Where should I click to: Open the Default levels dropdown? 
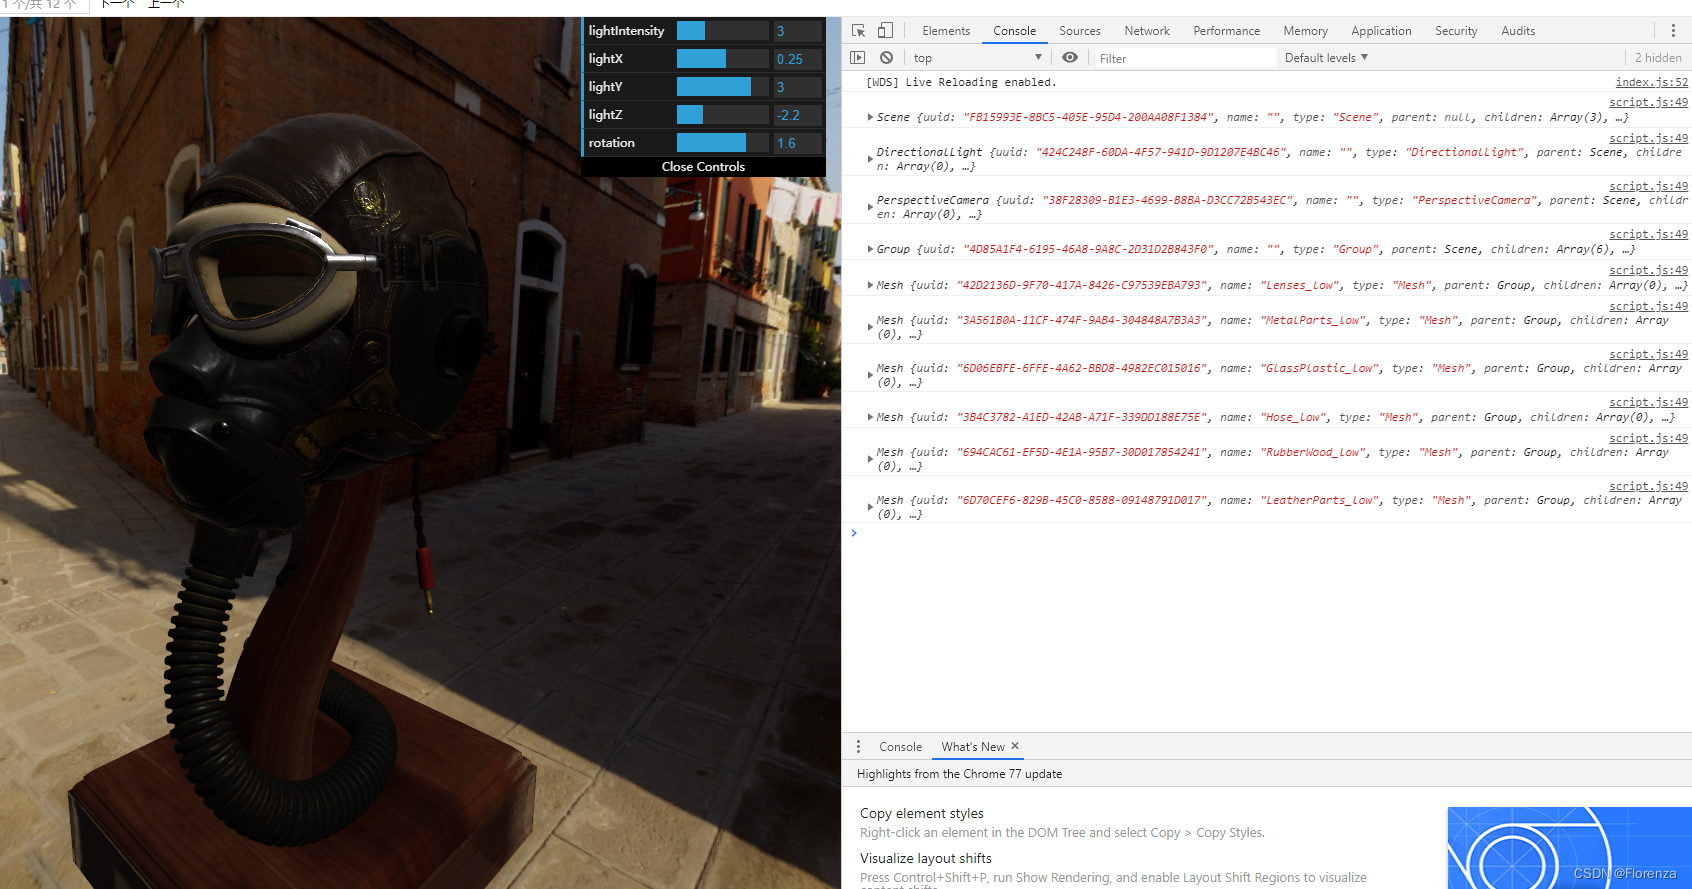click(1326, 58)
